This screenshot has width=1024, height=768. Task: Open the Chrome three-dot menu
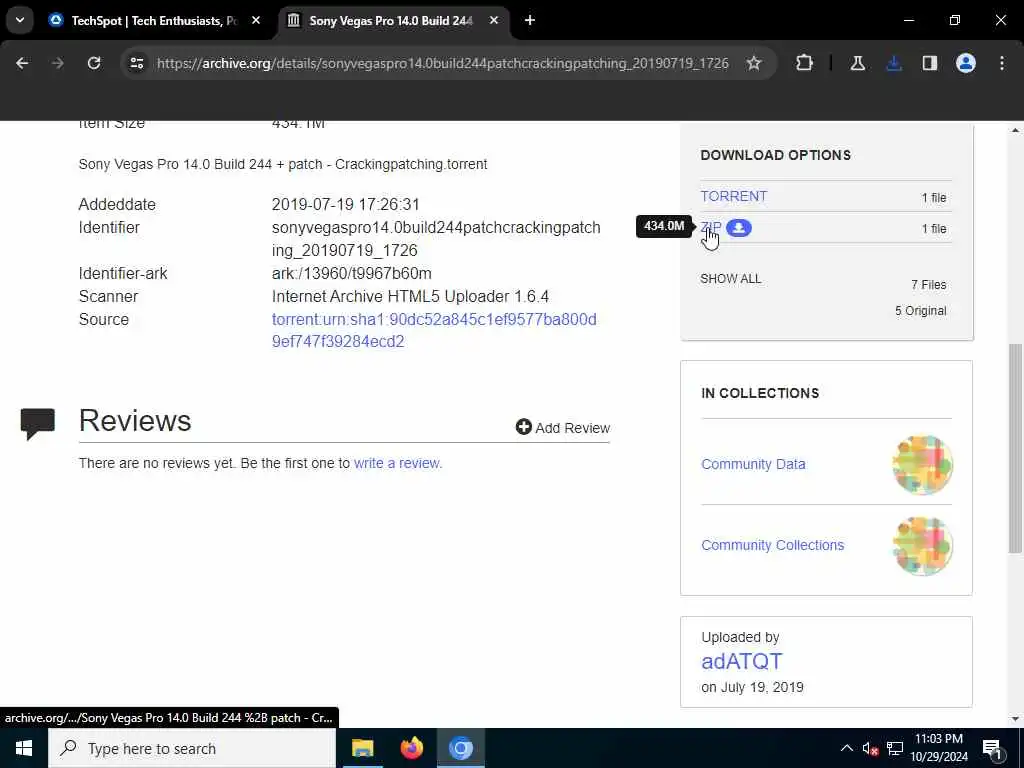pos(1001,63)
